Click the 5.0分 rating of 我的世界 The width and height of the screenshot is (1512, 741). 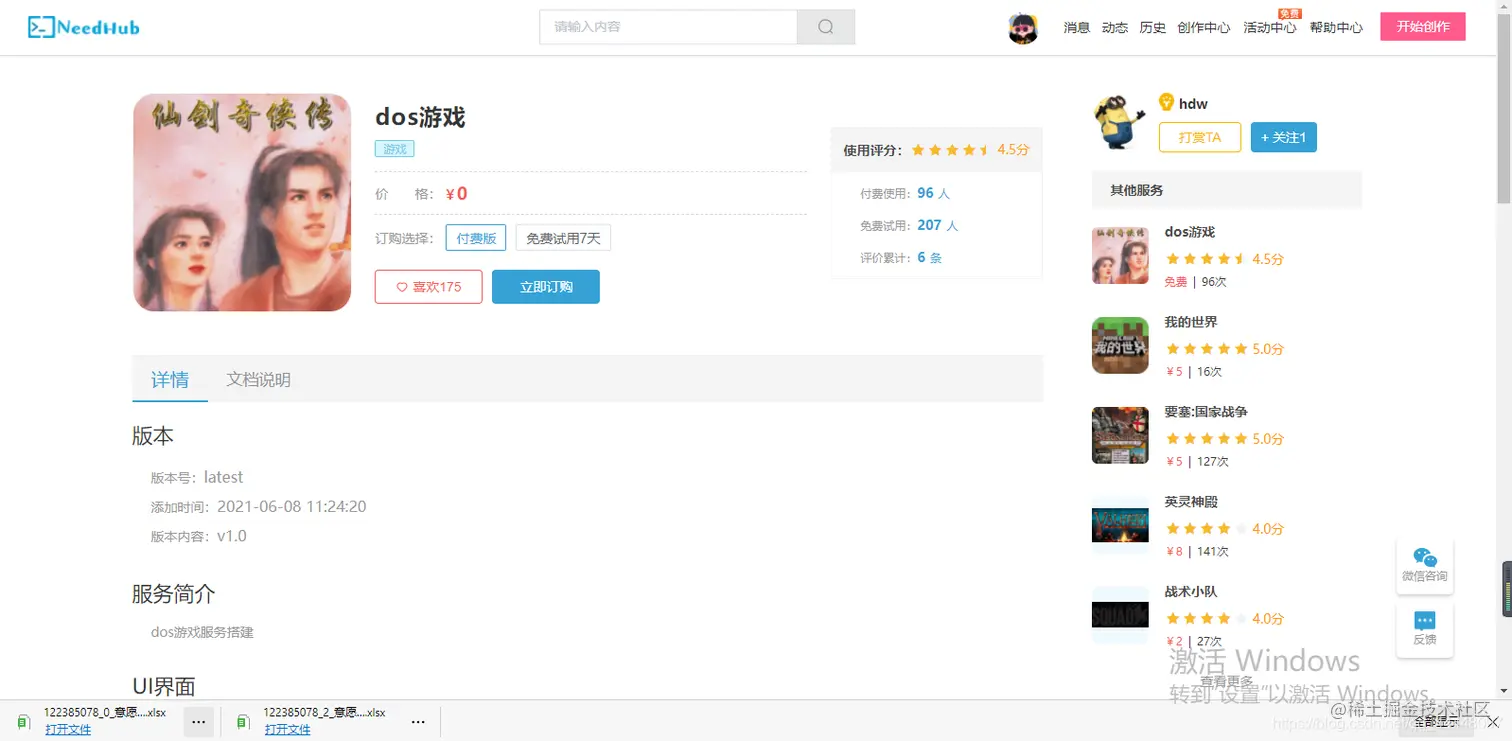click(x=1268, y=349)
